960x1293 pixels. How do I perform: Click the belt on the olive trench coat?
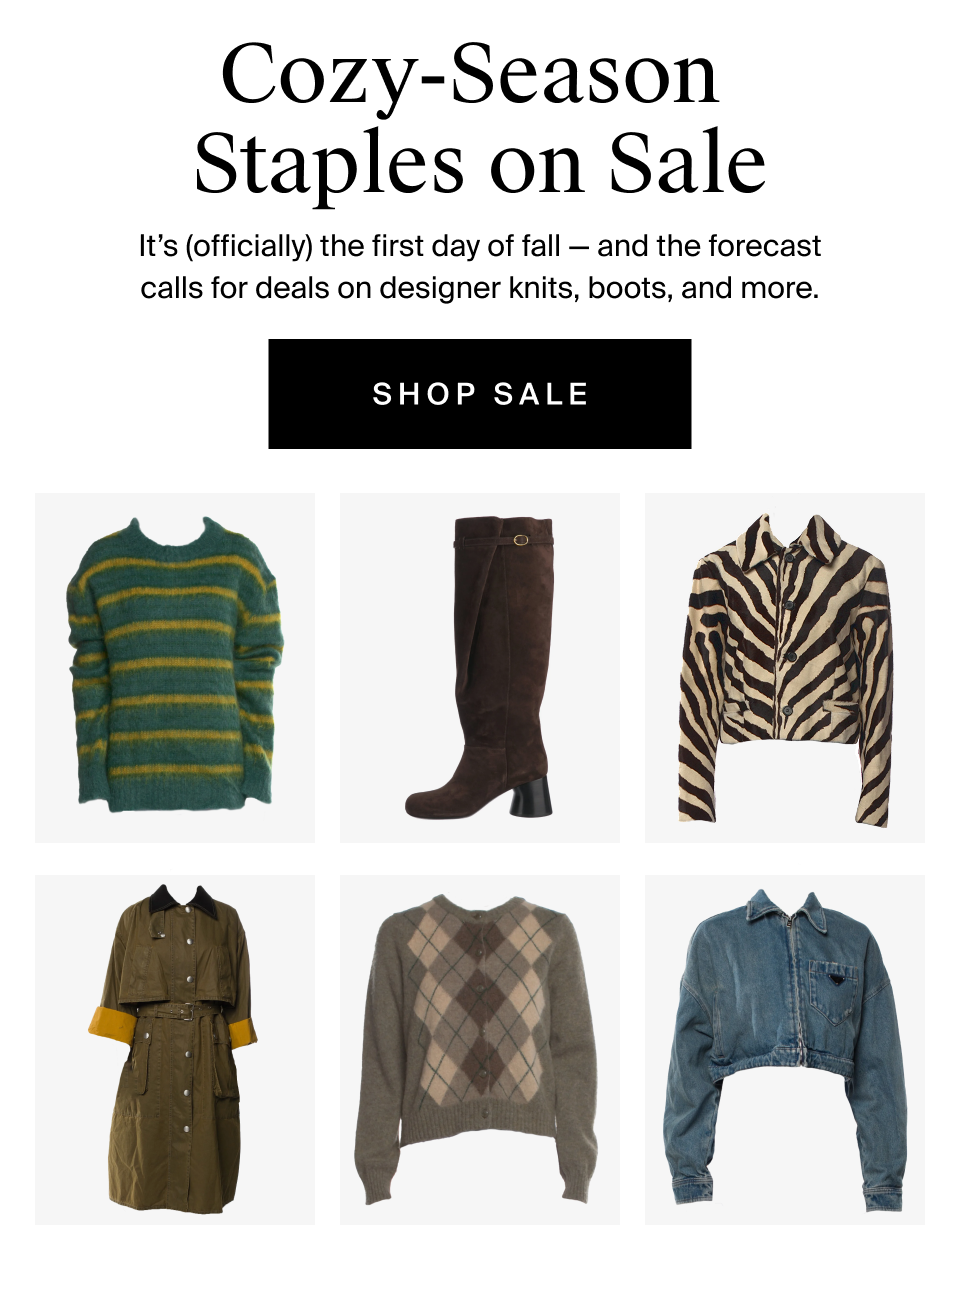[x=178, y=1014]
